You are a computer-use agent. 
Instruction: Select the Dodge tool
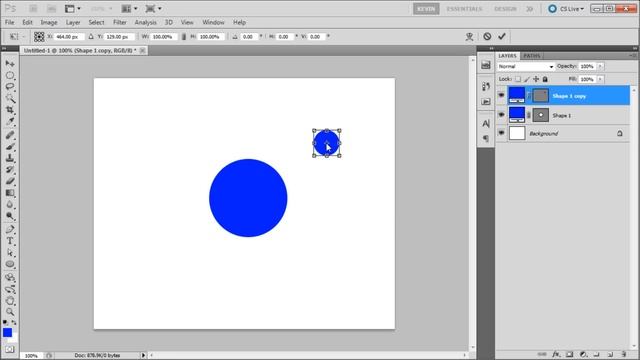(10, 216)
